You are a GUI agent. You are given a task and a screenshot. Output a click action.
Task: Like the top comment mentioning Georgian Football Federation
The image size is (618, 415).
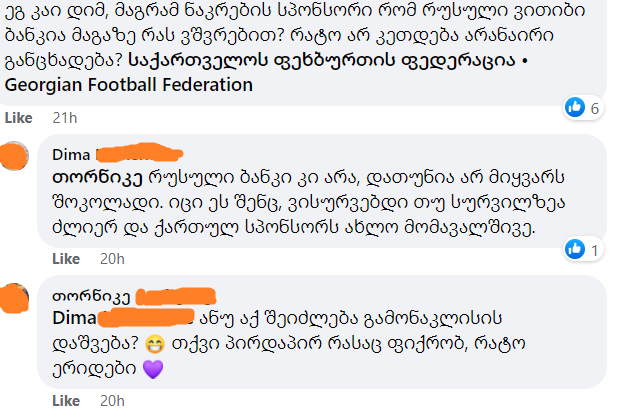19,117
